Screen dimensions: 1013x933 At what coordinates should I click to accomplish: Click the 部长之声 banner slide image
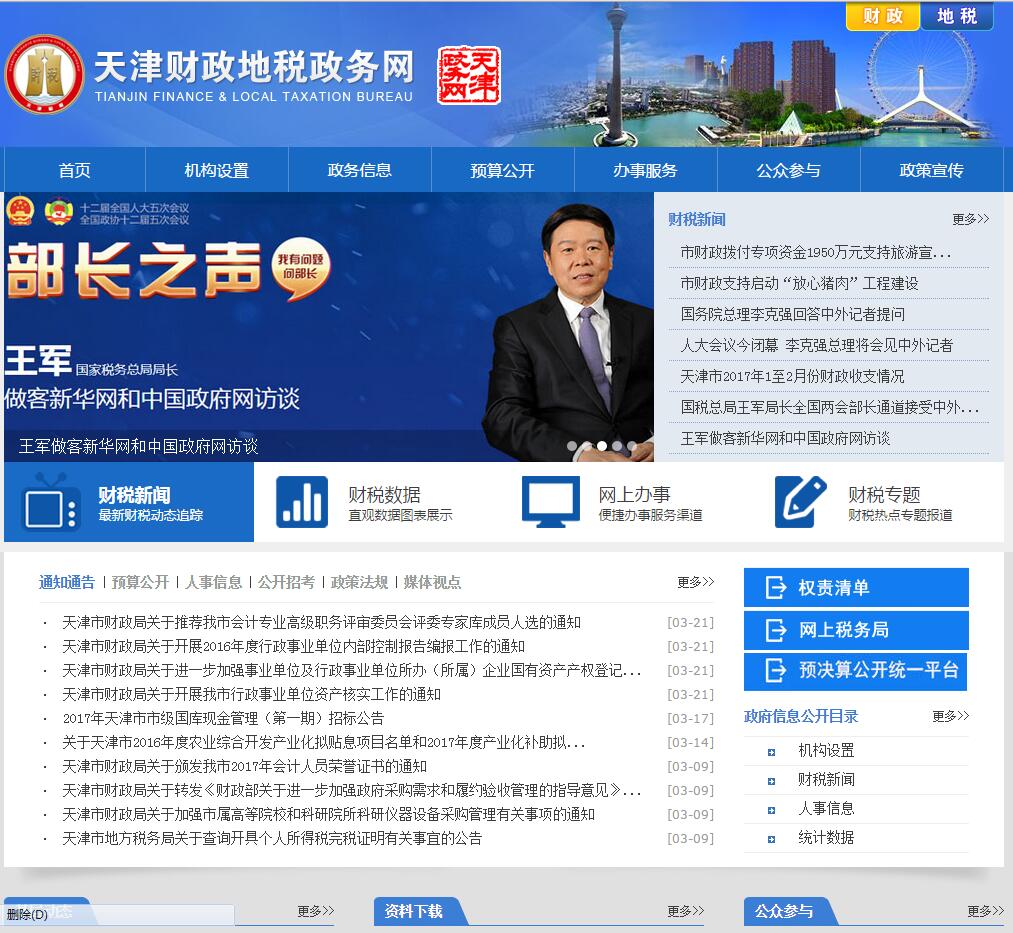coord(329,326)
